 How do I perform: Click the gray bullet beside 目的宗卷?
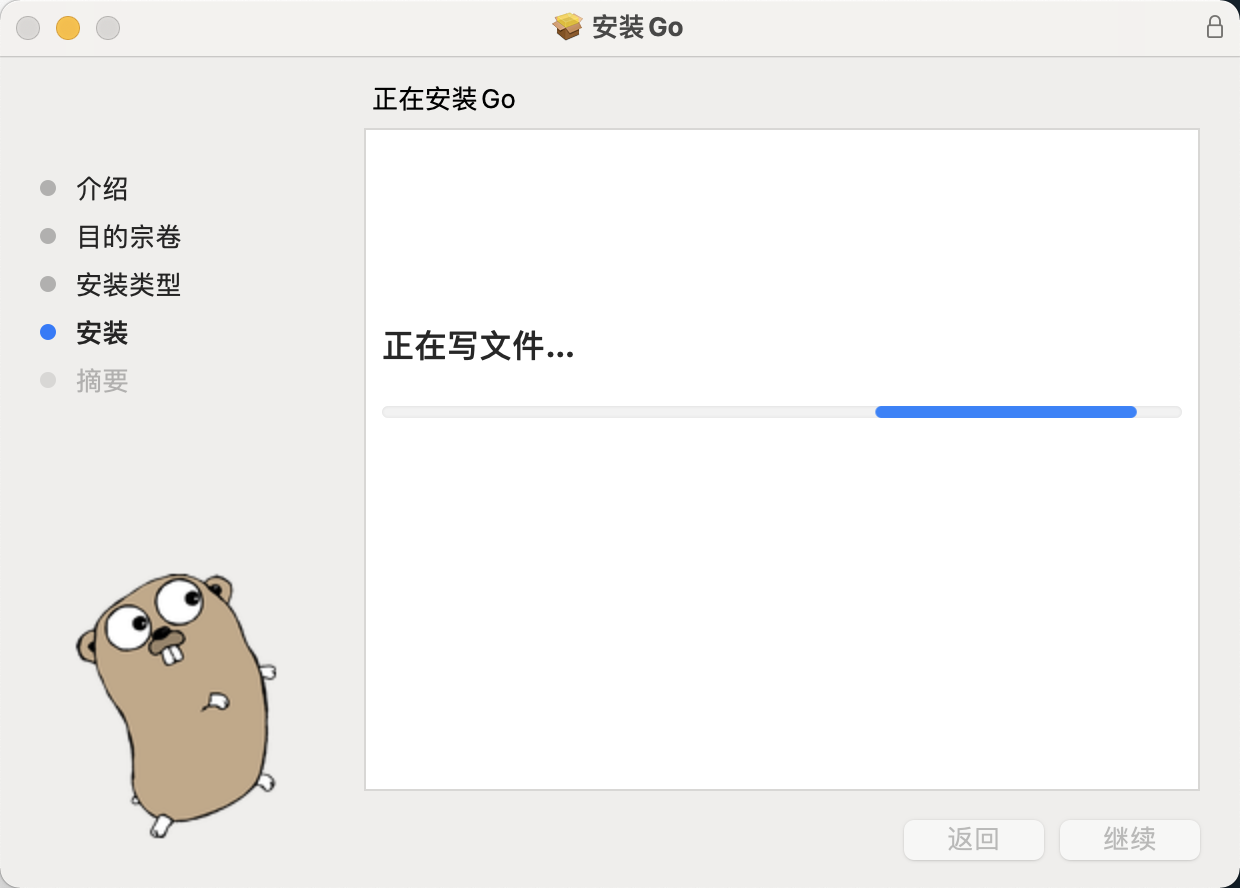(48, 236)
